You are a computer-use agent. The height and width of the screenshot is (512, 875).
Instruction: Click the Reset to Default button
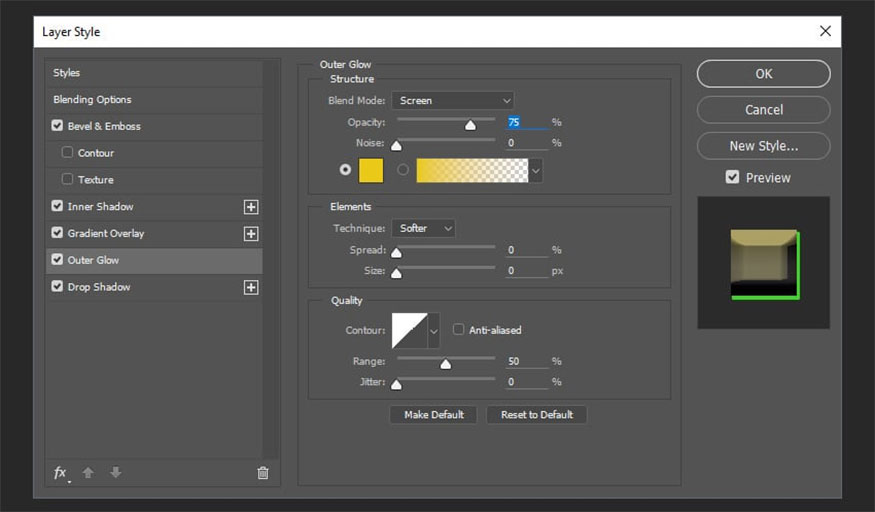[537, 414]
